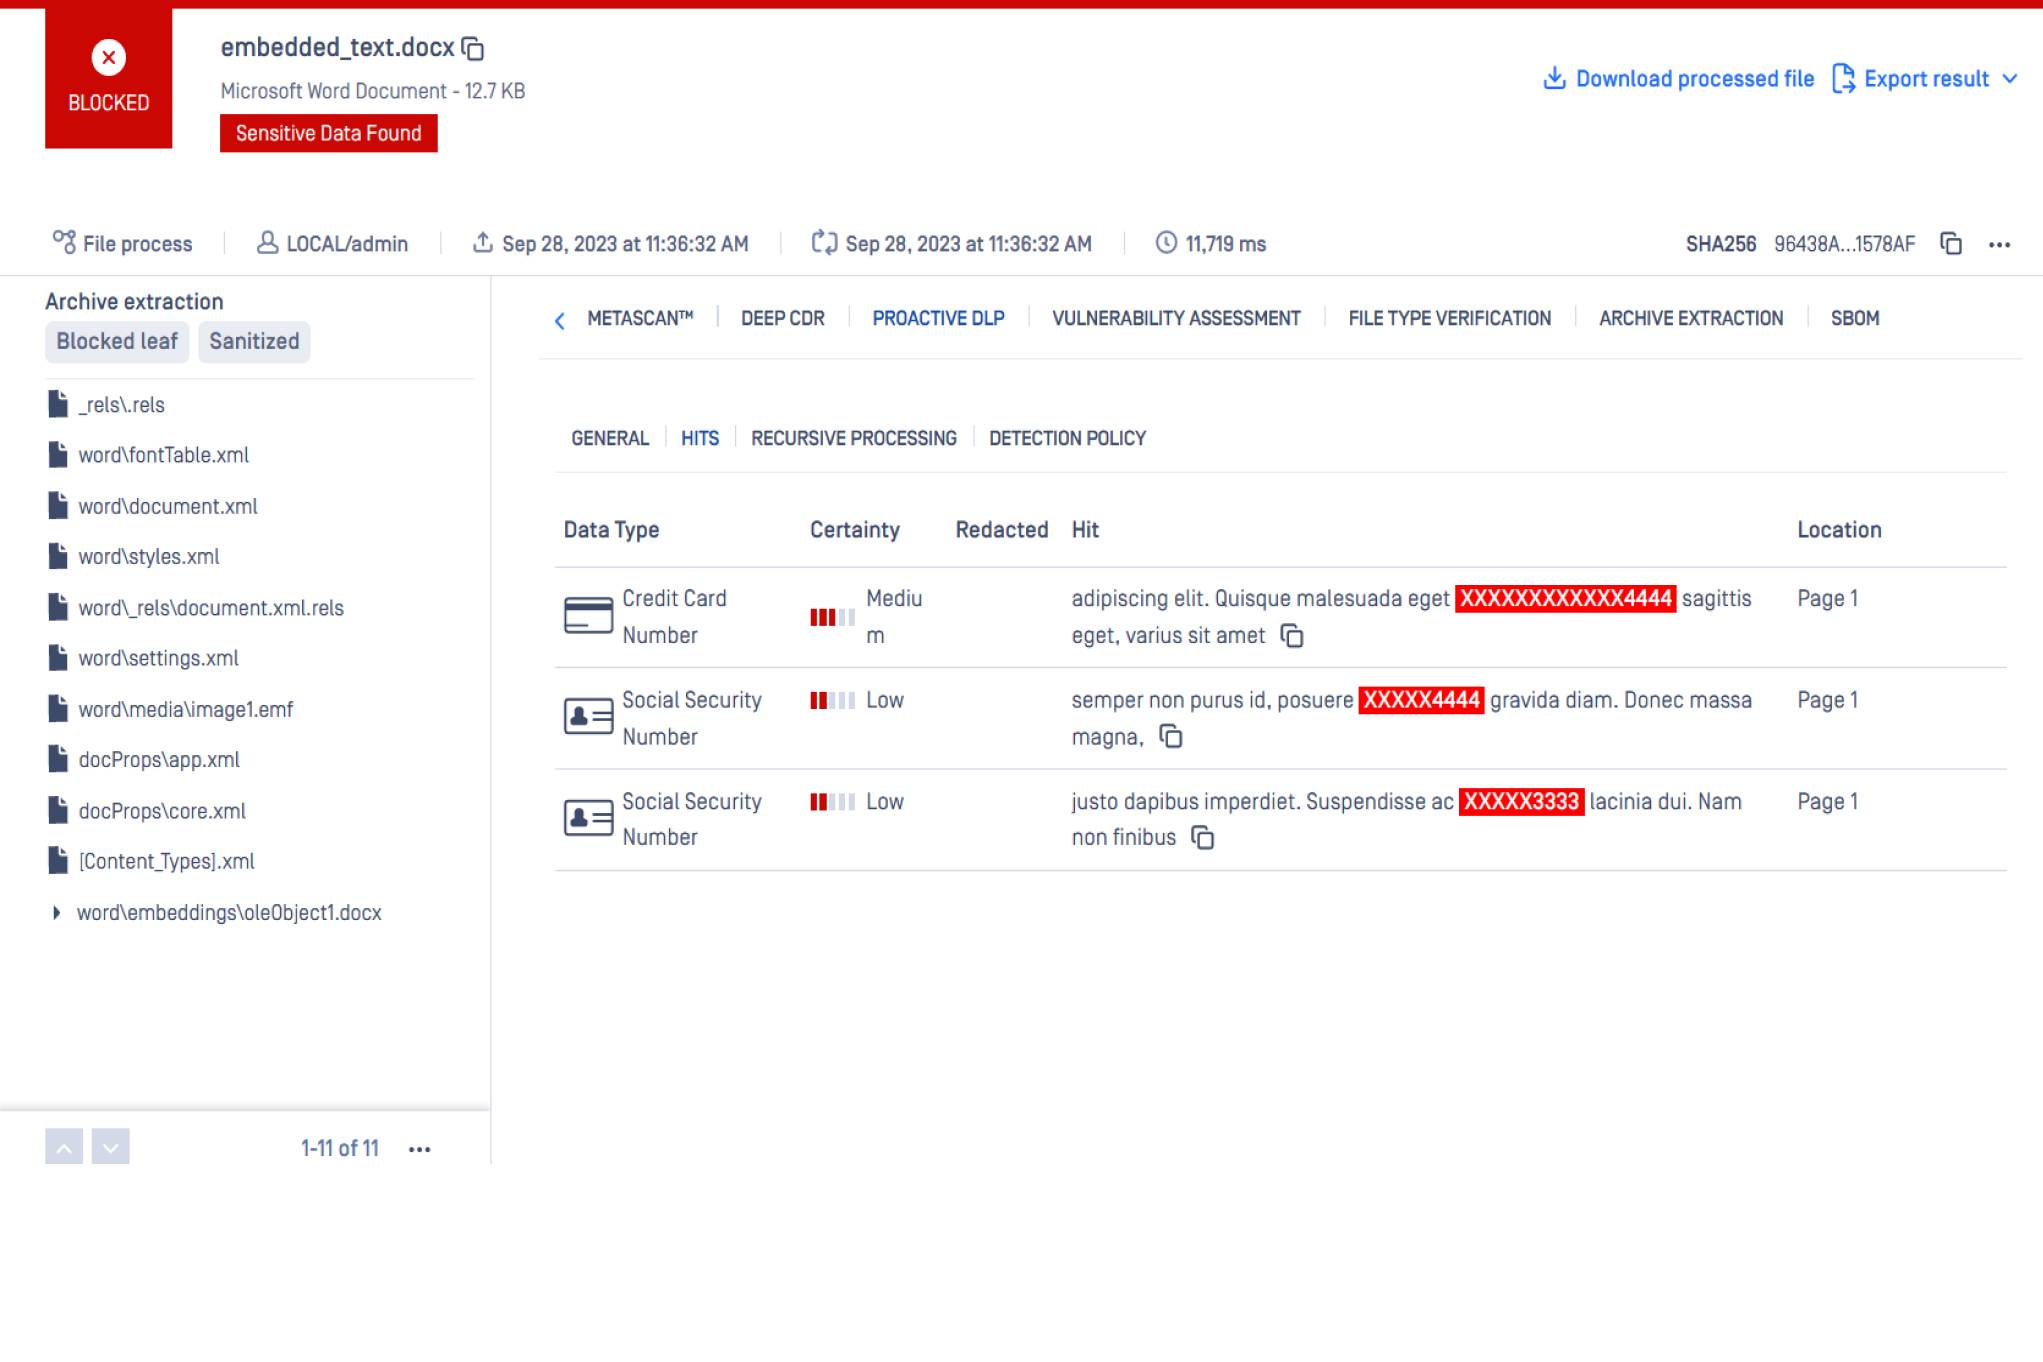Toggle the Sanitized filter chip
Image resolution: width=2043 pixels, height=1362 pixels.
[x=254, y=342]
